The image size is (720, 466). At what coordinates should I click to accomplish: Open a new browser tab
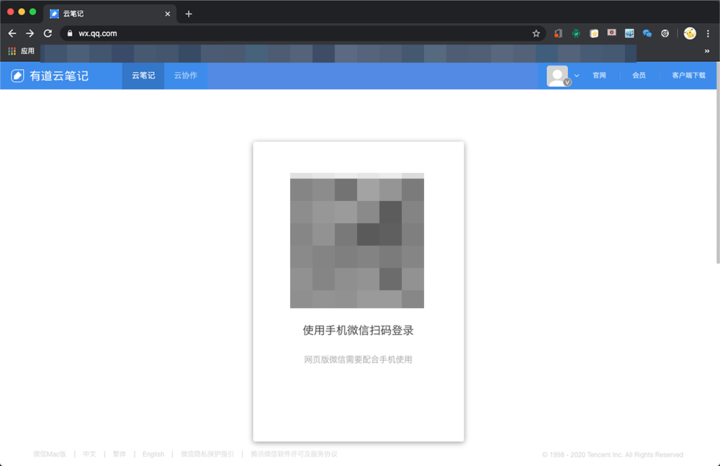click(x=188, y=14)
